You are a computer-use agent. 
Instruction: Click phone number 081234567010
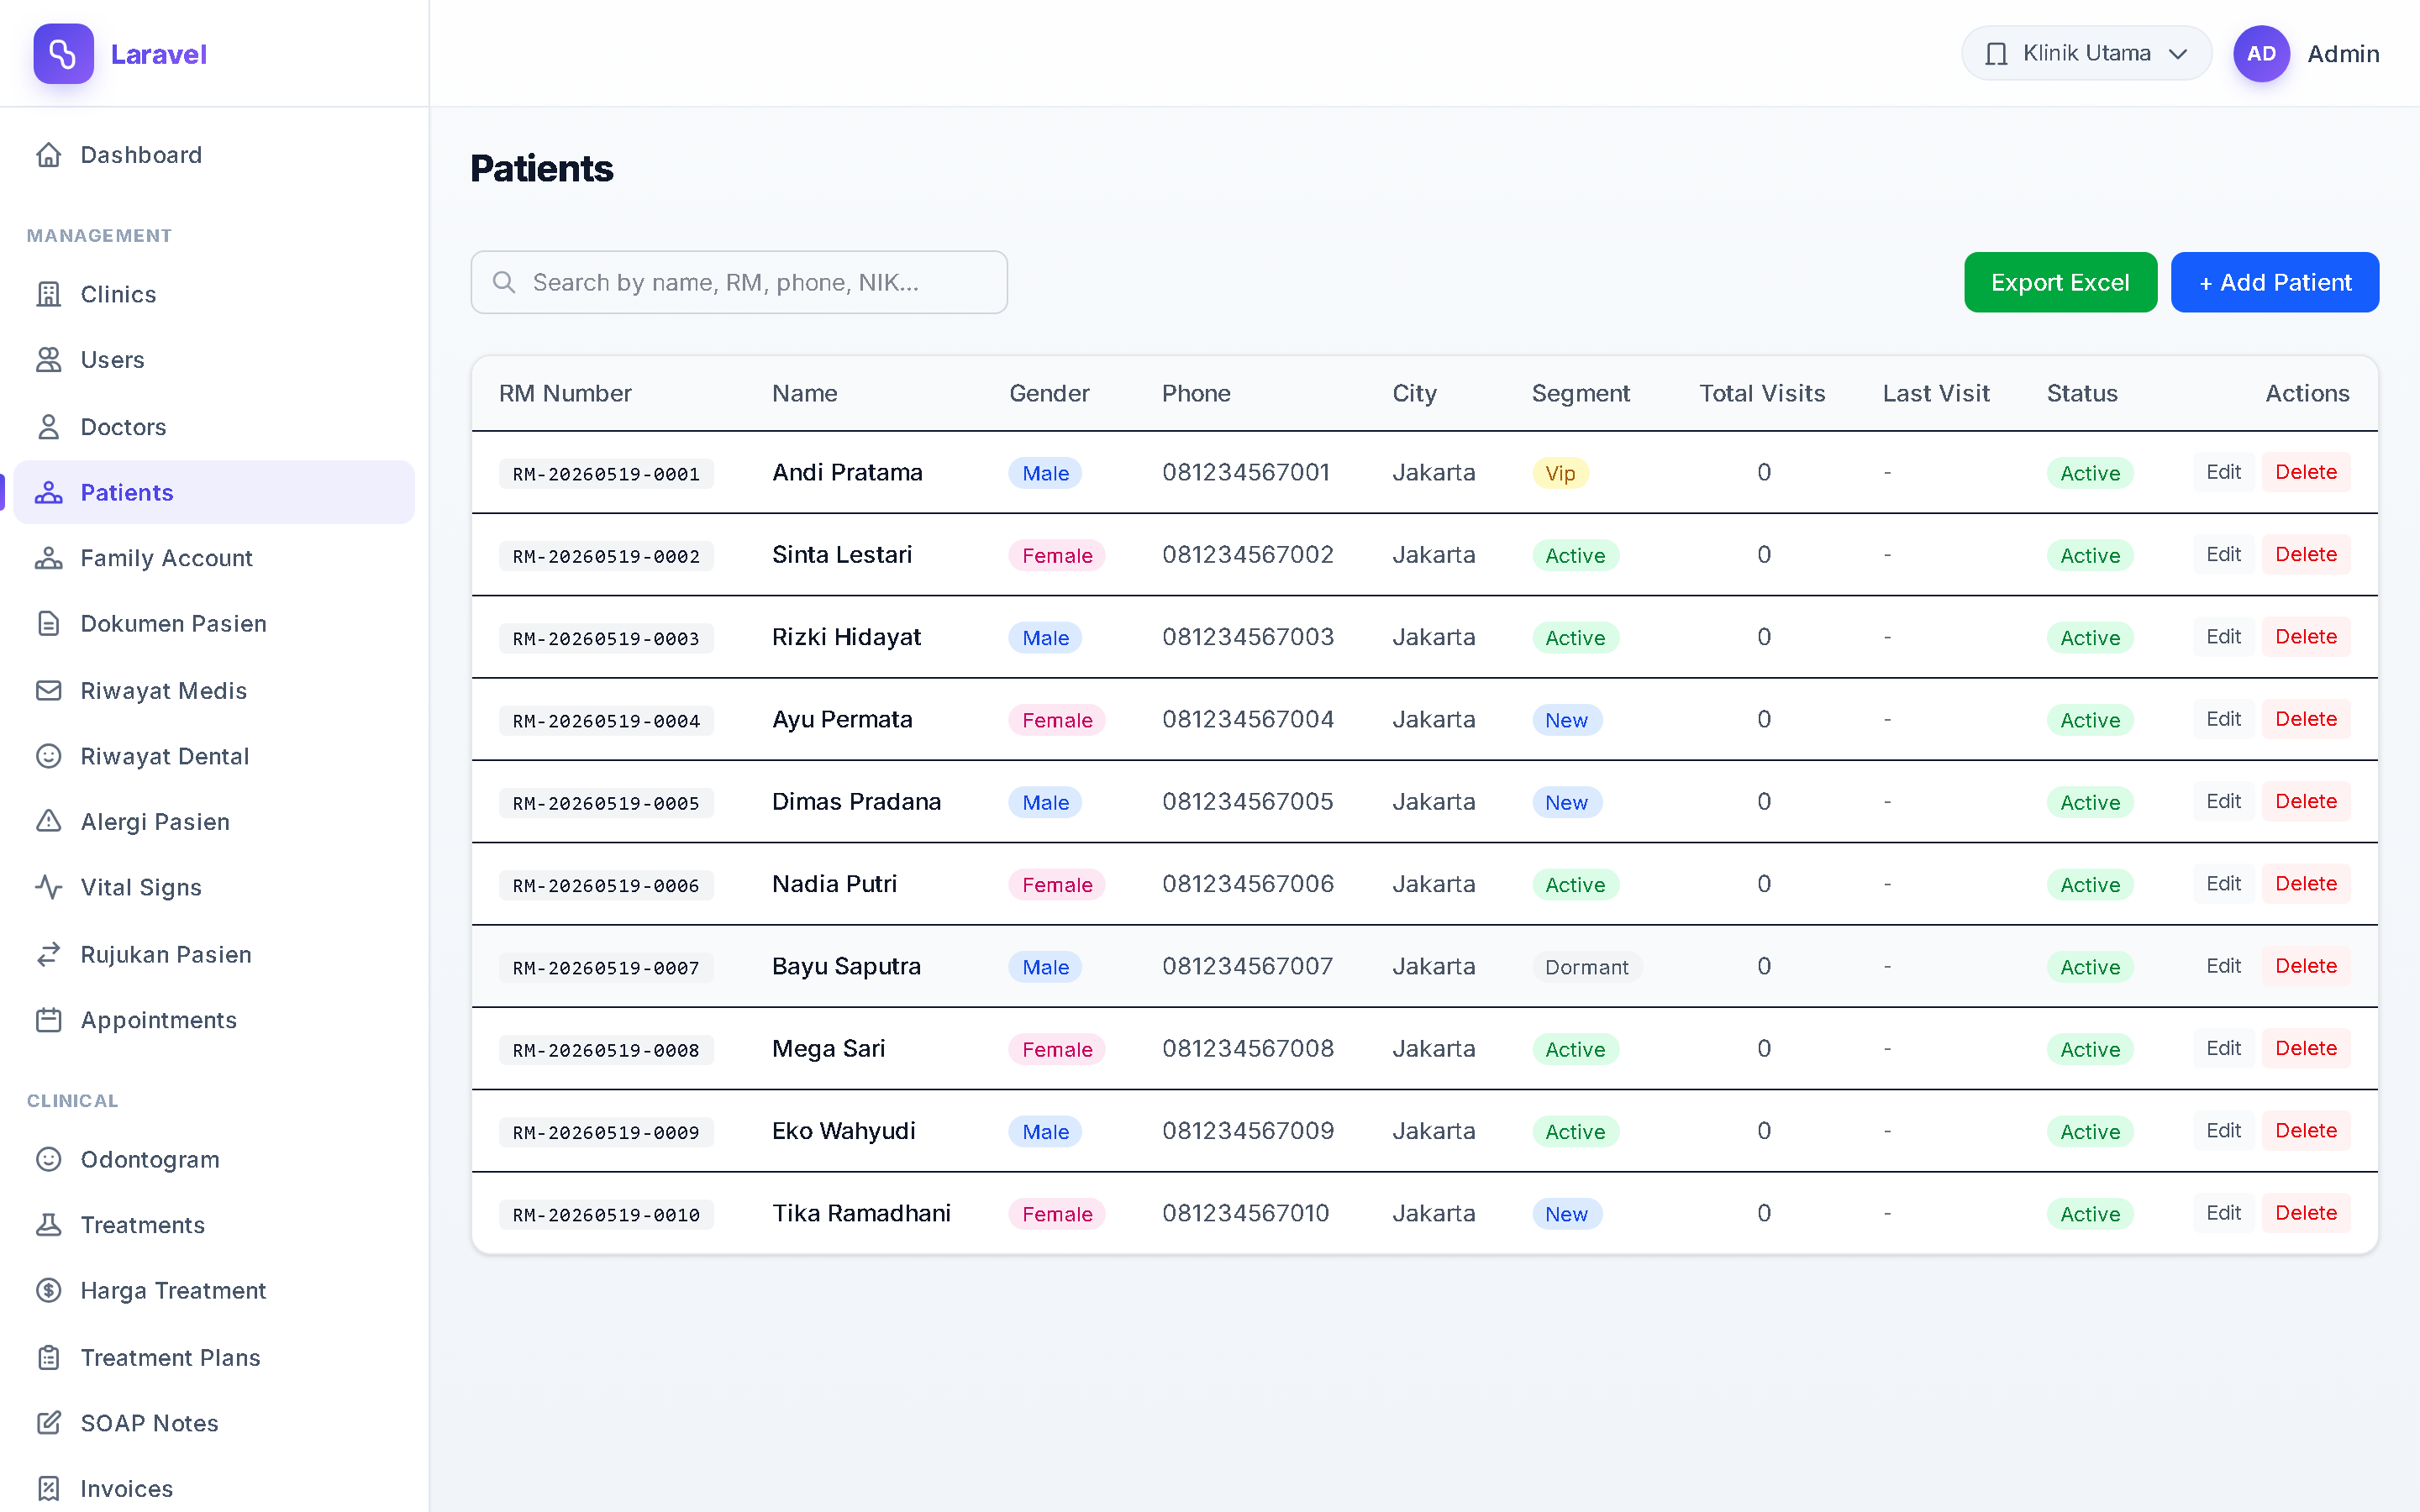coord(1245,1213)
